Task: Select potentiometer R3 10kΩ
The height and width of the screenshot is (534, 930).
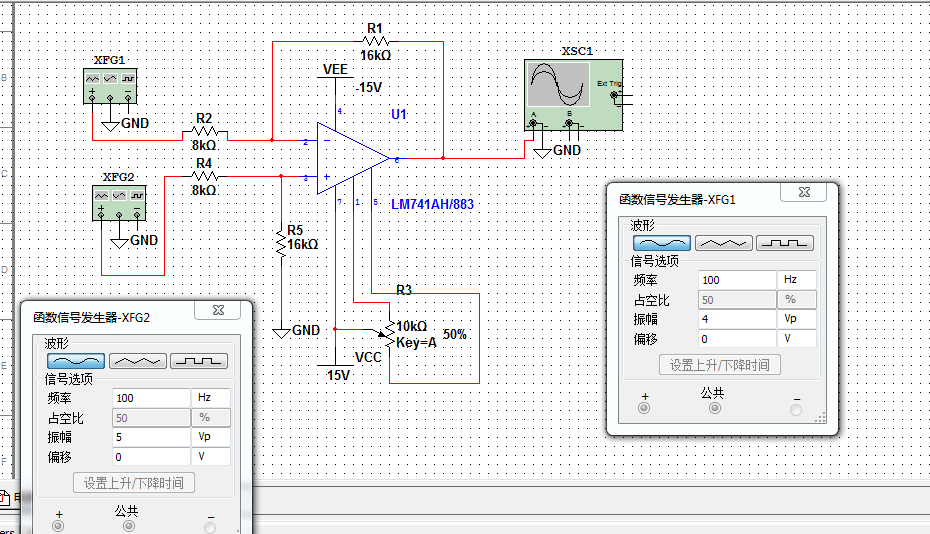Action: (390, 334)
